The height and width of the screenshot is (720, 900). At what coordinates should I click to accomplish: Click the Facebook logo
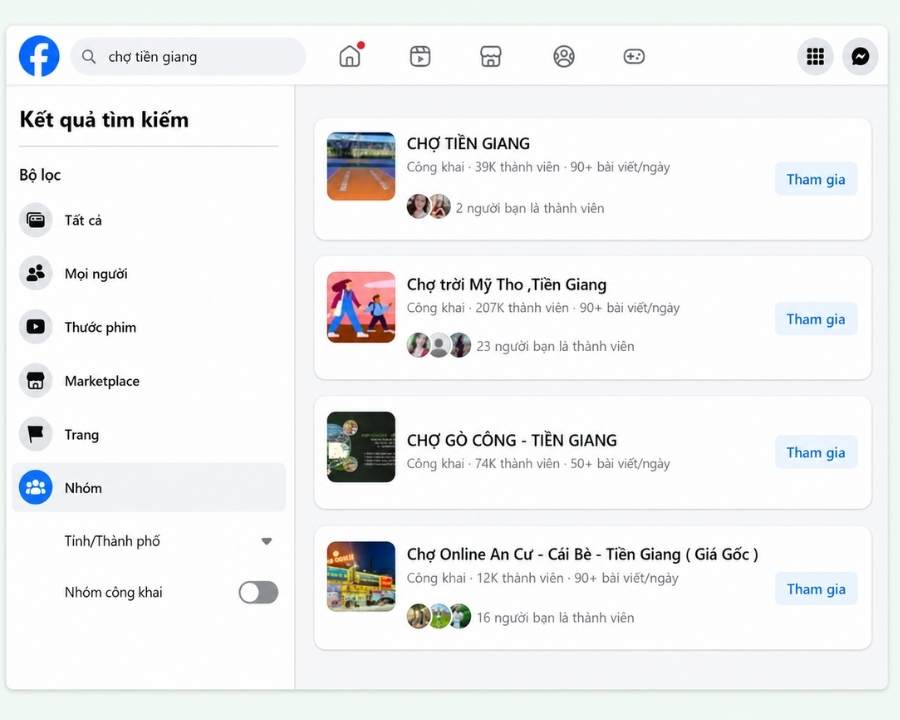click(x=39, y=56)
